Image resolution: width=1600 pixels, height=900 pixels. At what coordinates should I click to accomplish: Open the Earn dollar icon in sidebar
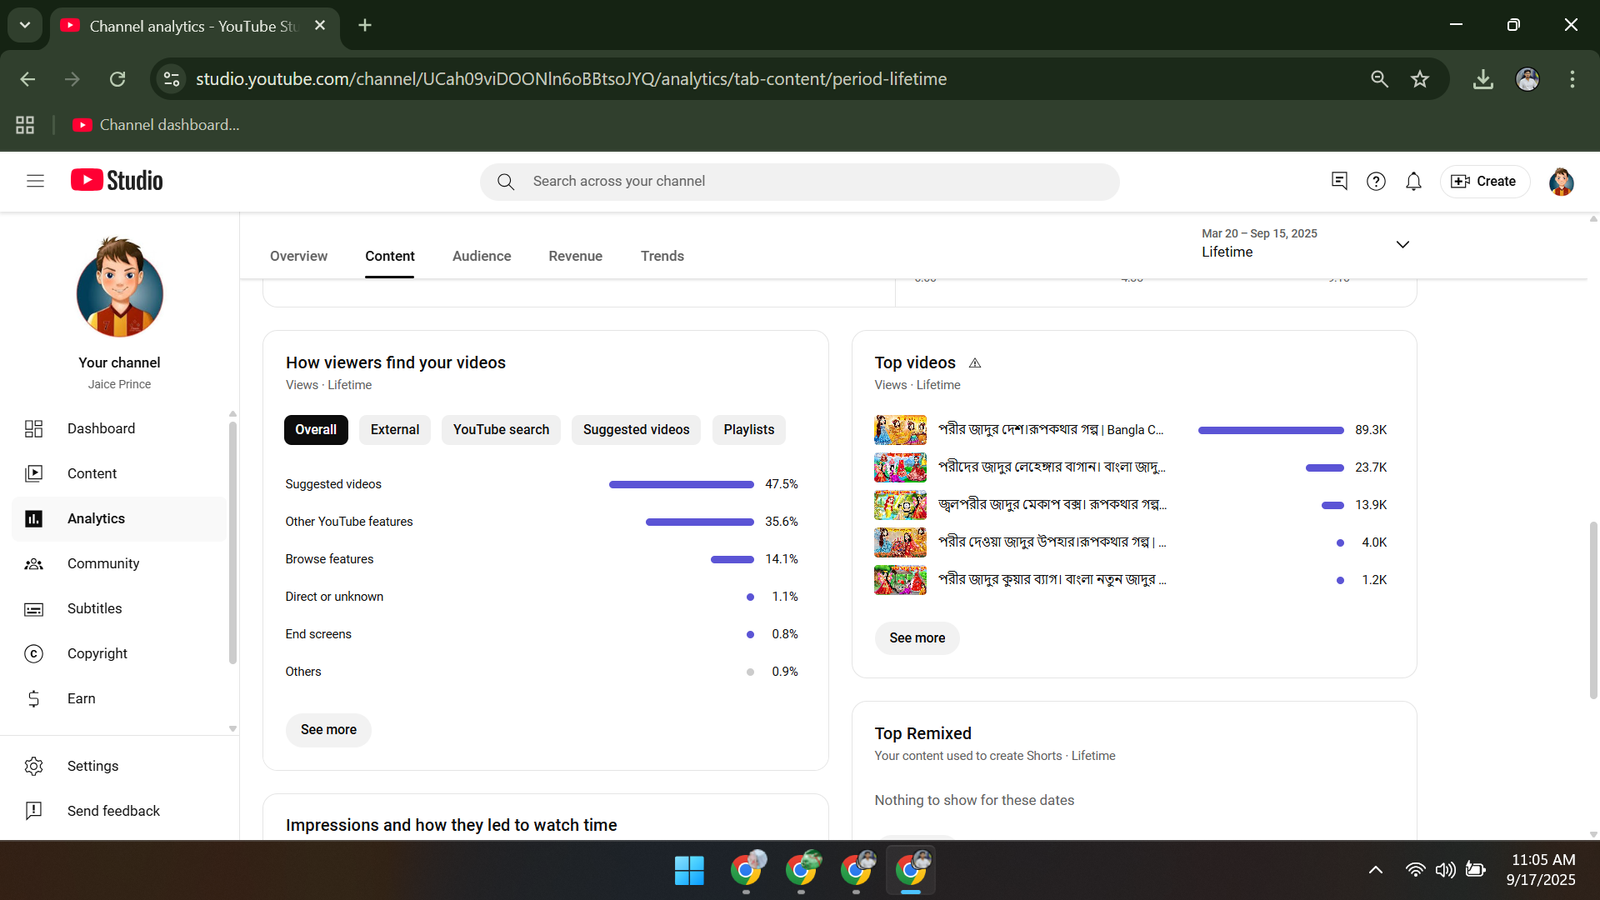(x=34, y=699)
